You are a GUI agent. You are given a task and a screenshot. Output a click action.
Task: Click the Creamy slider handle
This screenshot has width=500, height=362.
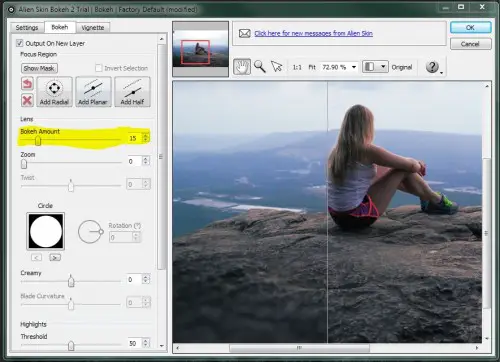click(x=71, y=281)
